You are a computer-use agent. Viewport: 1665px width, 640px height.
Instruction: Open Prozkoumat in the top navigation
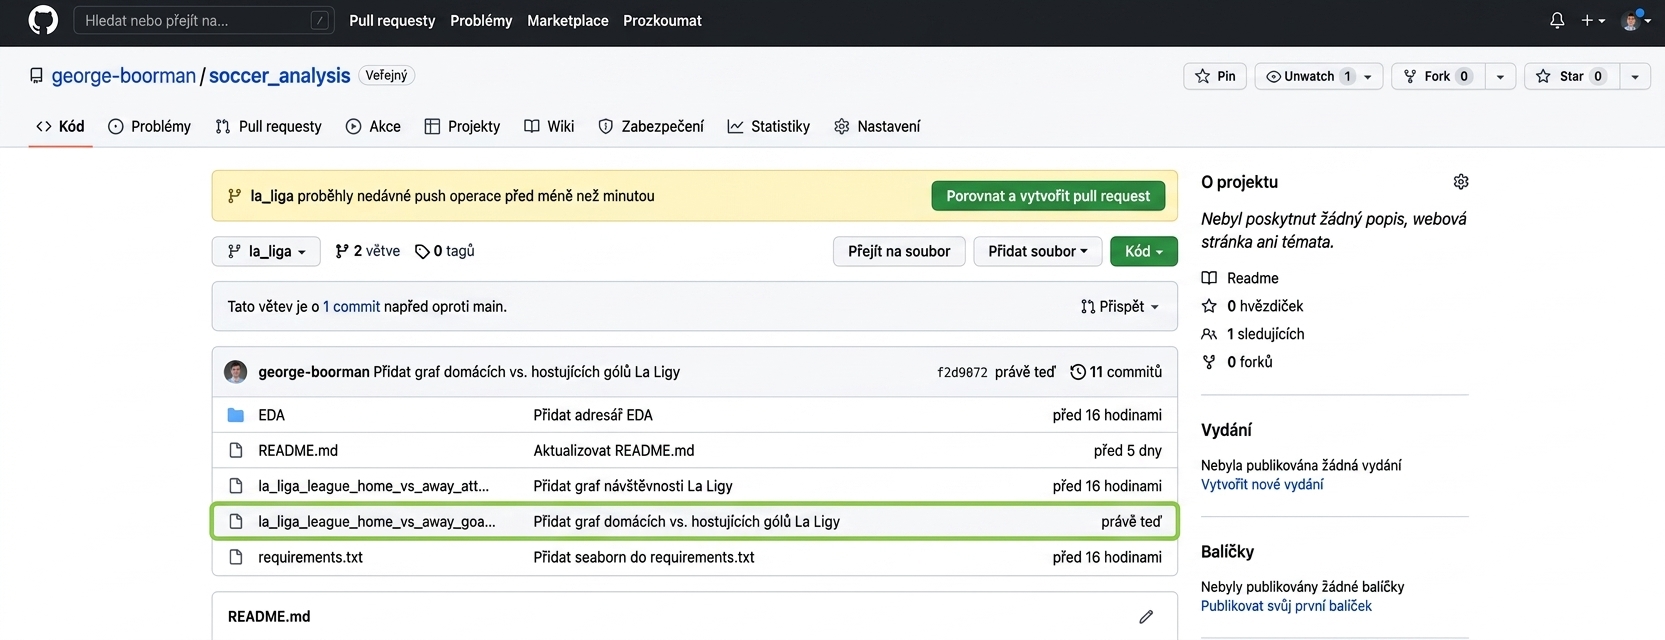(x=662, y=20)
